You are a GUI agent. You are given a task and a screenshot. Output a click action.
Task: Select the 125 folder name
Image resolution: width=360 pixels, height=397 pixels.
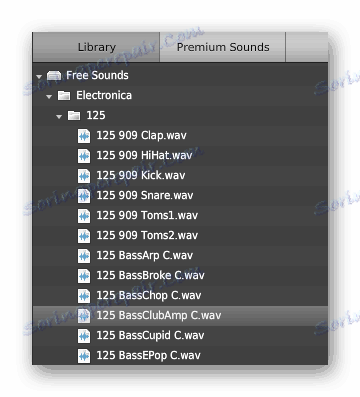point(96,115)
